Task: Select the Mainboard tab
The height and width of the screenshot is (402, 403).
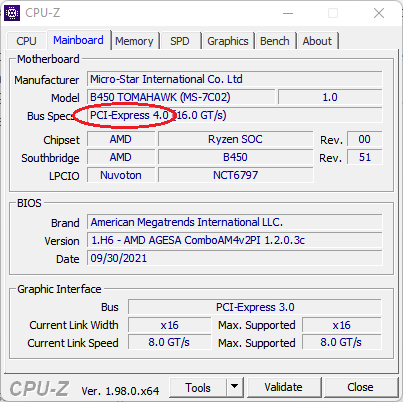Action: [x=78, y=40]
